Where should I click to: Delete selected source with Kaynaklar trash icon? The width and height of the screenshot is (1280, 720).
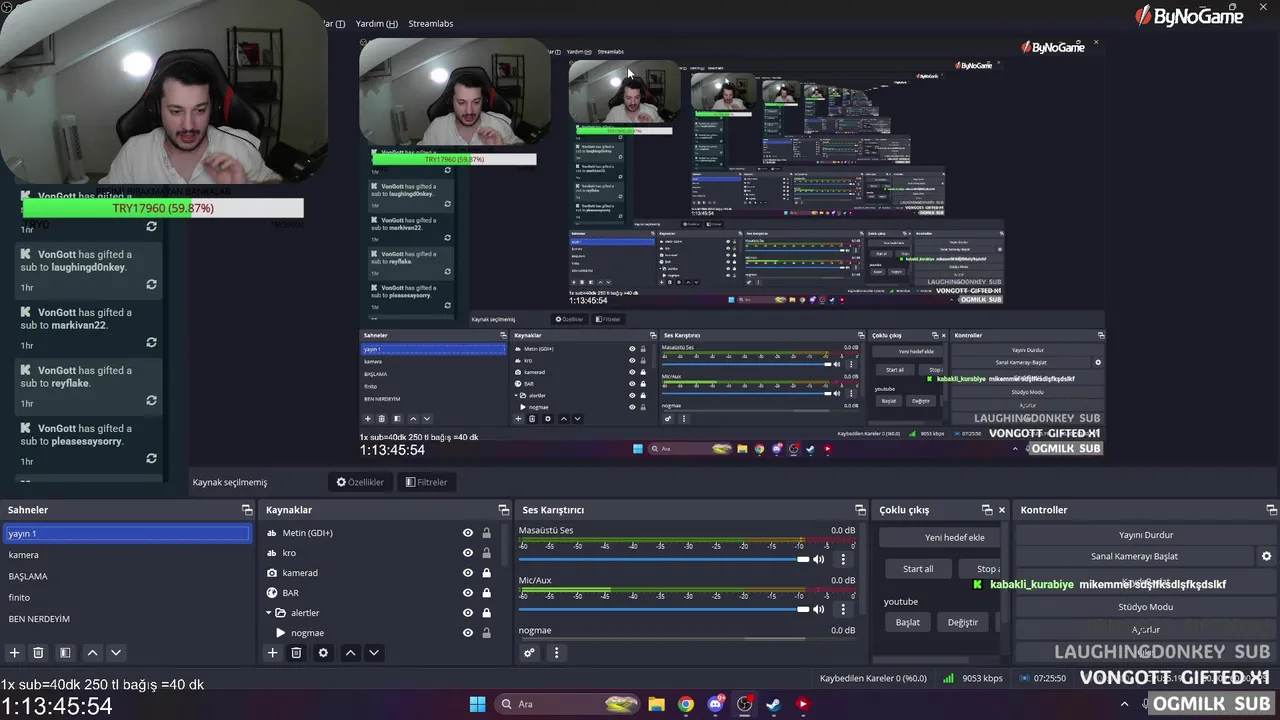[x=296, y=653]
